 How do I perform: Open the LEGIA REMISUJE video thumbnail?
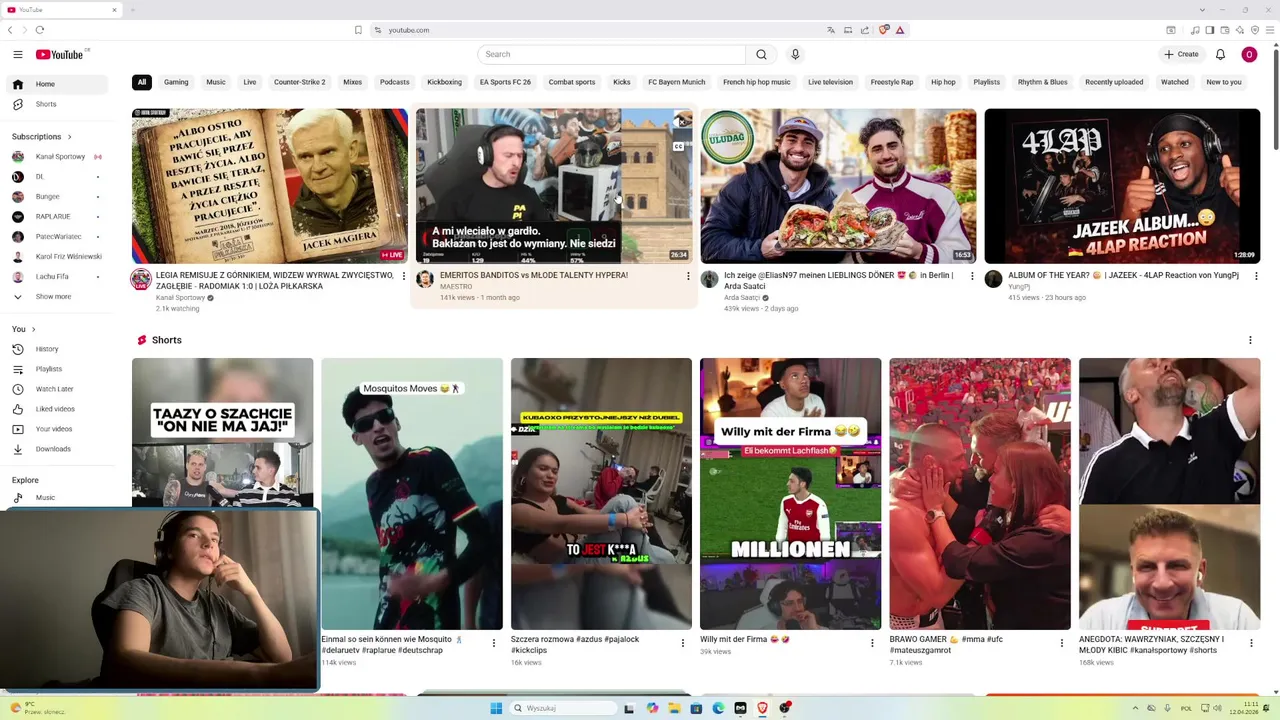(x=270, y=186)
